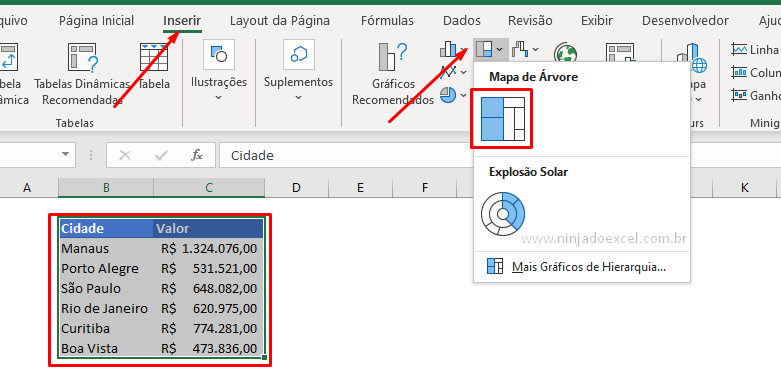The height and width of the screenshot is (375, 781).
Task: Insert a Tabela from the ribbon
Action: [154, 66]
